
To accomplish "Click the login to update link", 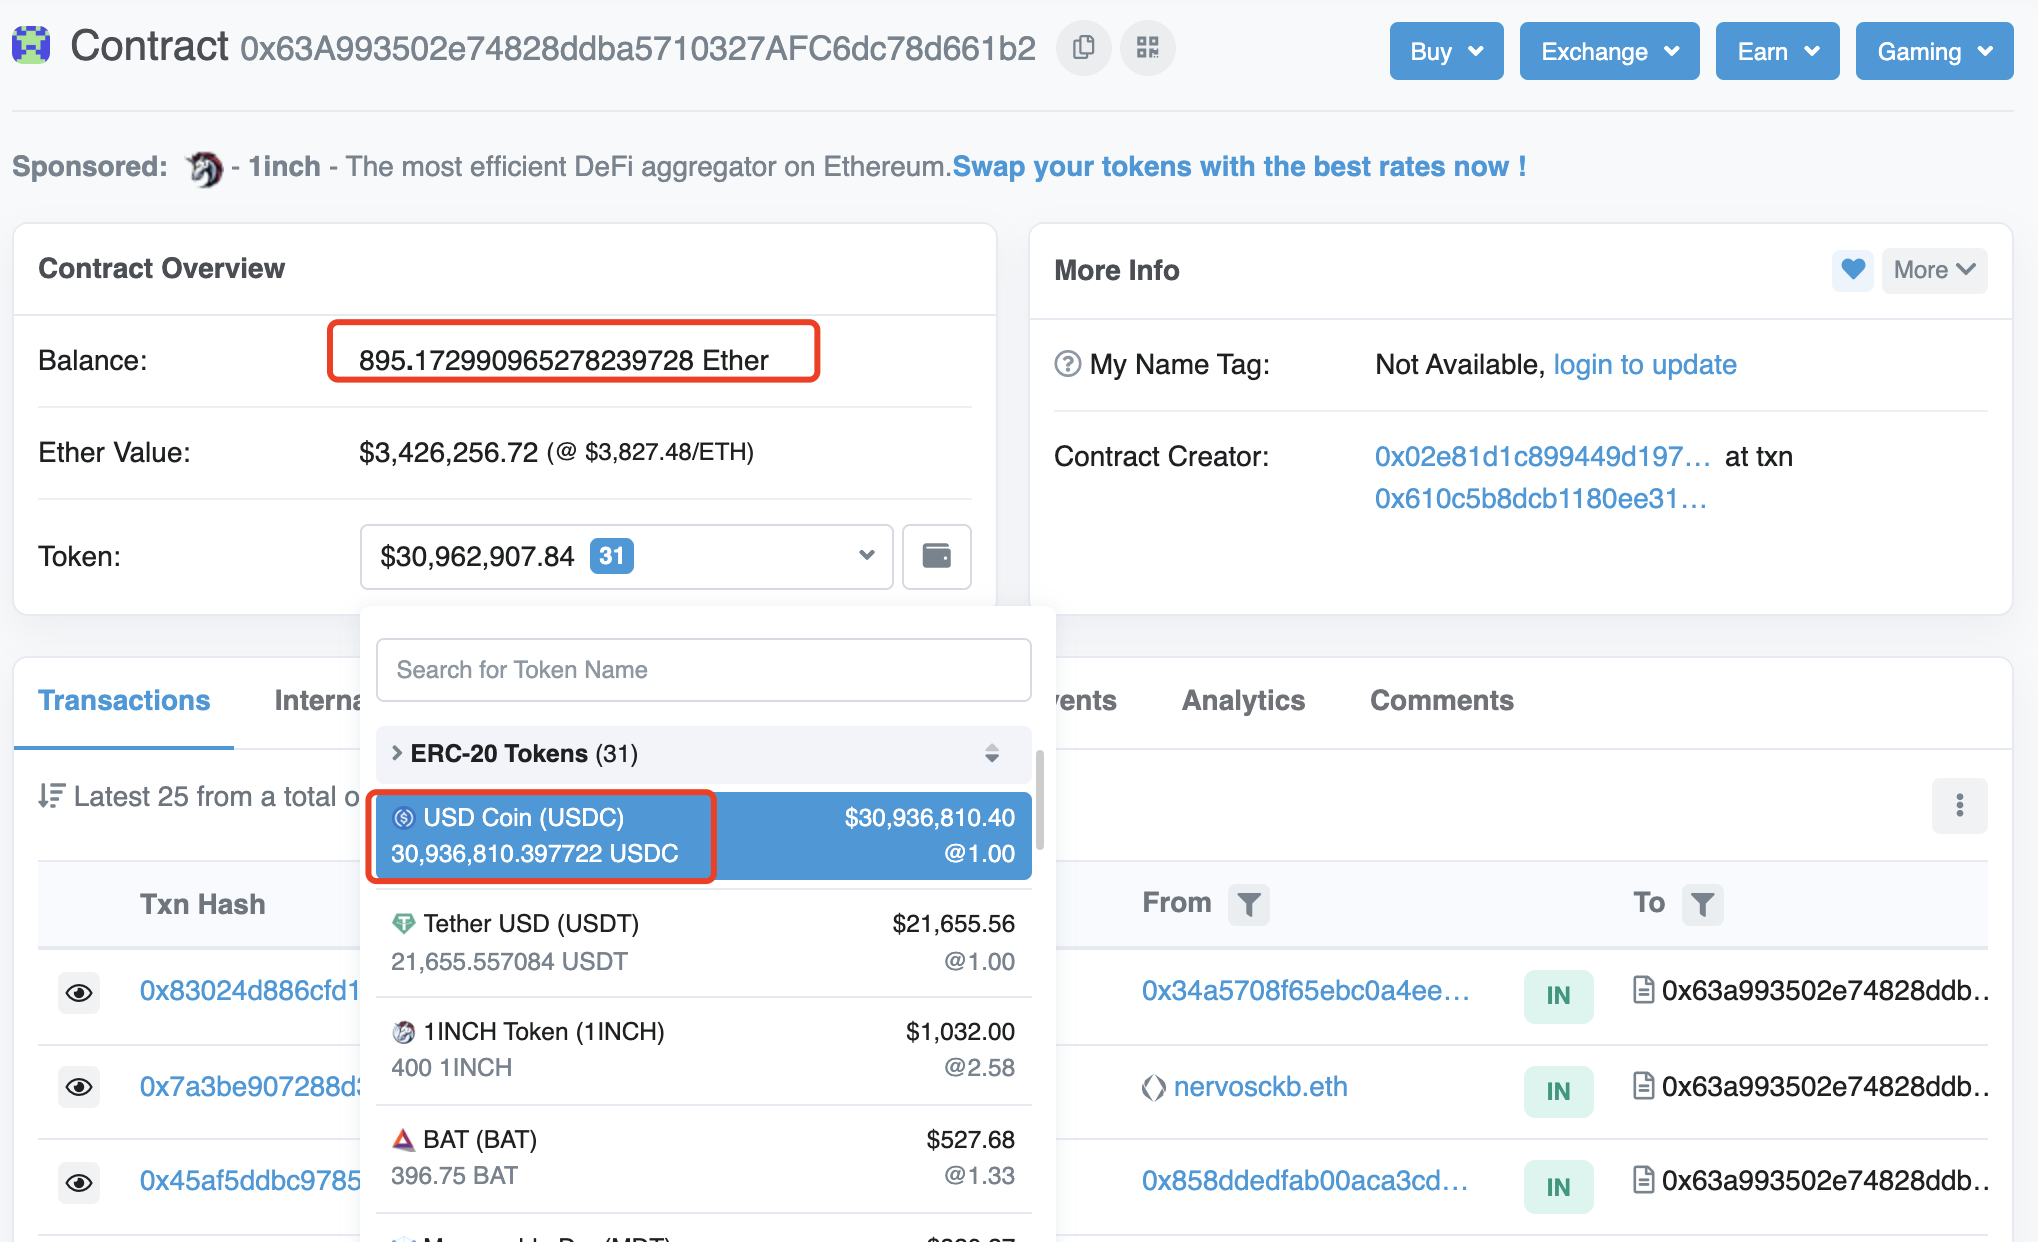I will point(1644,364).
